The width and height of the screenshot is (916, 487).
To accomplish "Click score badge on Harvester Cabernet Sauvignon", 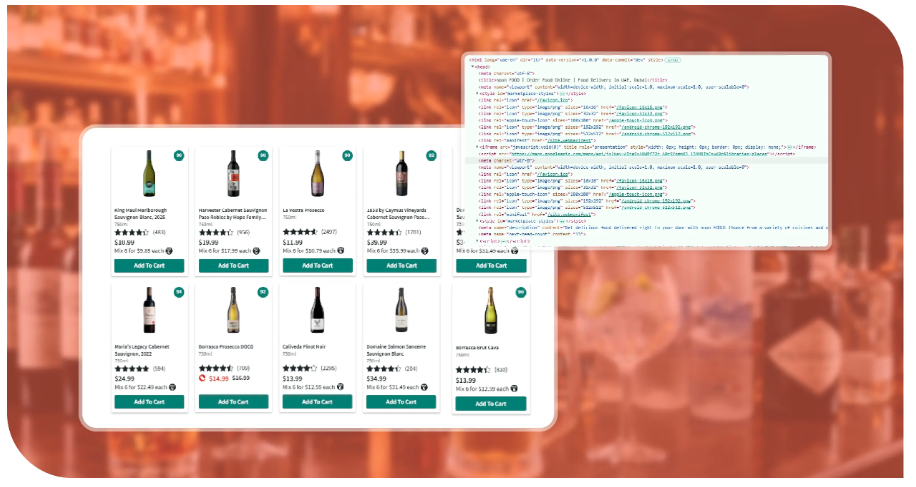I will [x=263, y=155].
